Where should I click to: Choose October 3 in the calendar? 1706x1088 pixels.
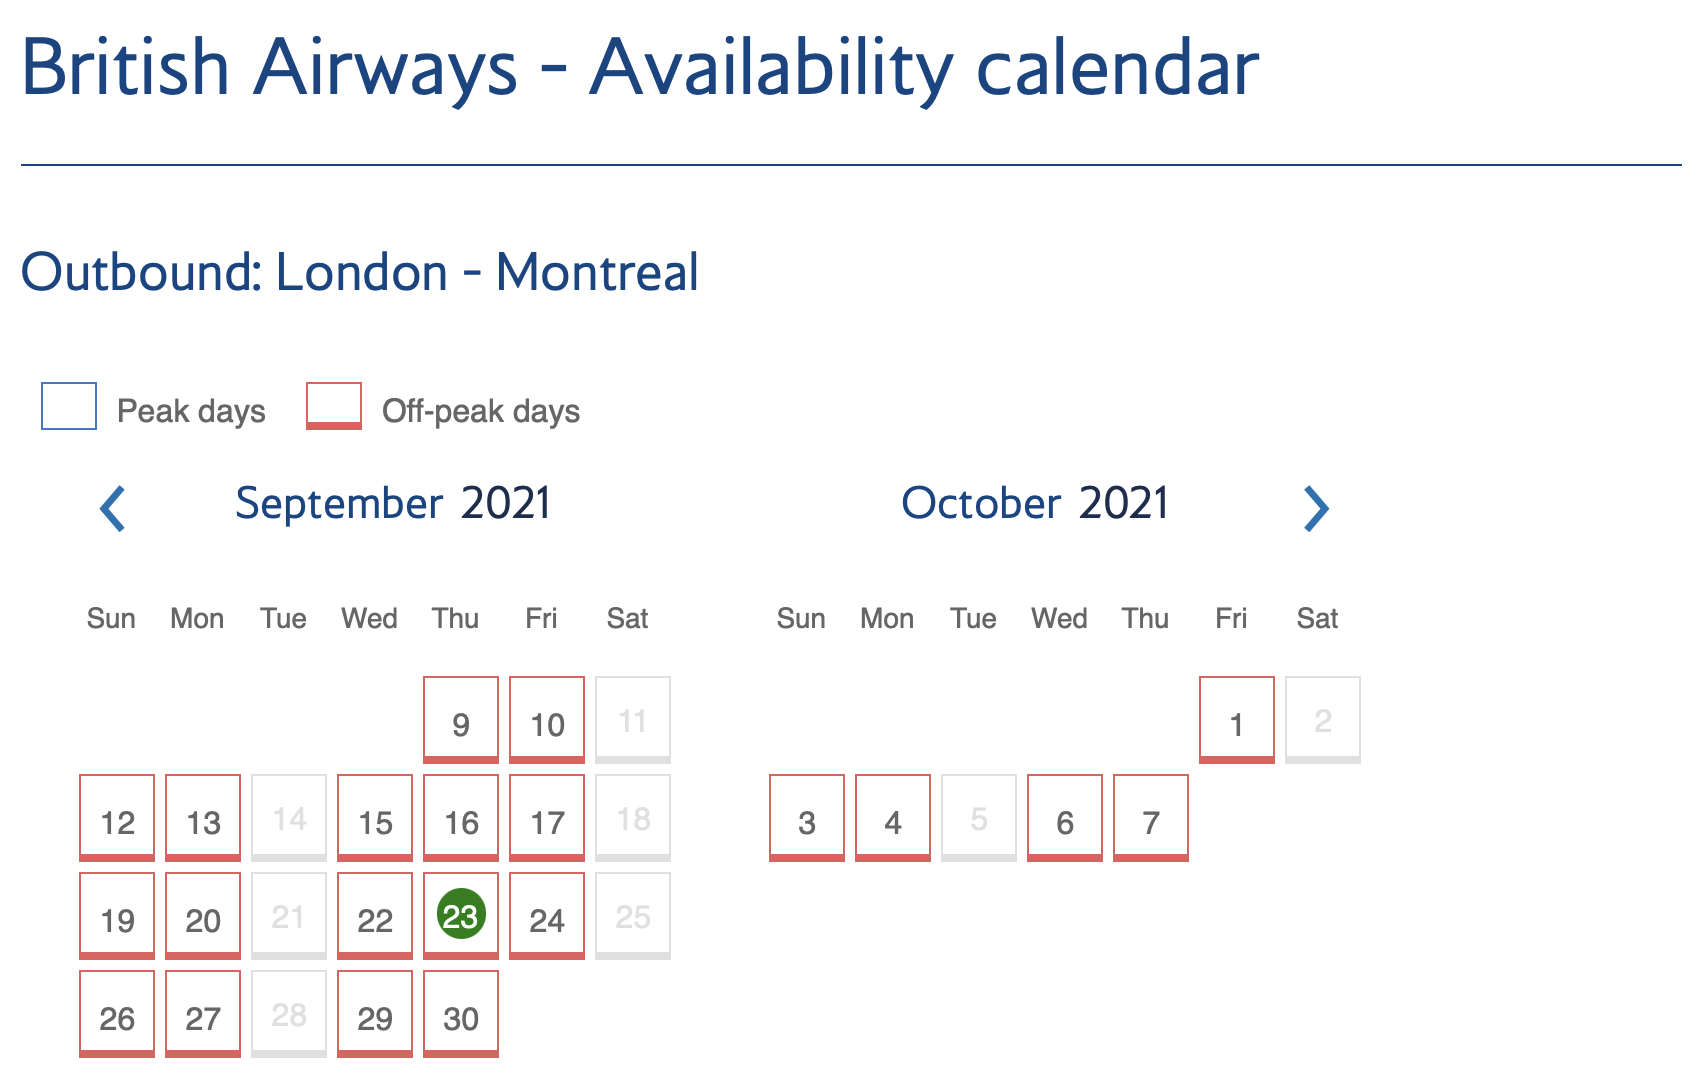pyautogui.click(x=806, y=818)
